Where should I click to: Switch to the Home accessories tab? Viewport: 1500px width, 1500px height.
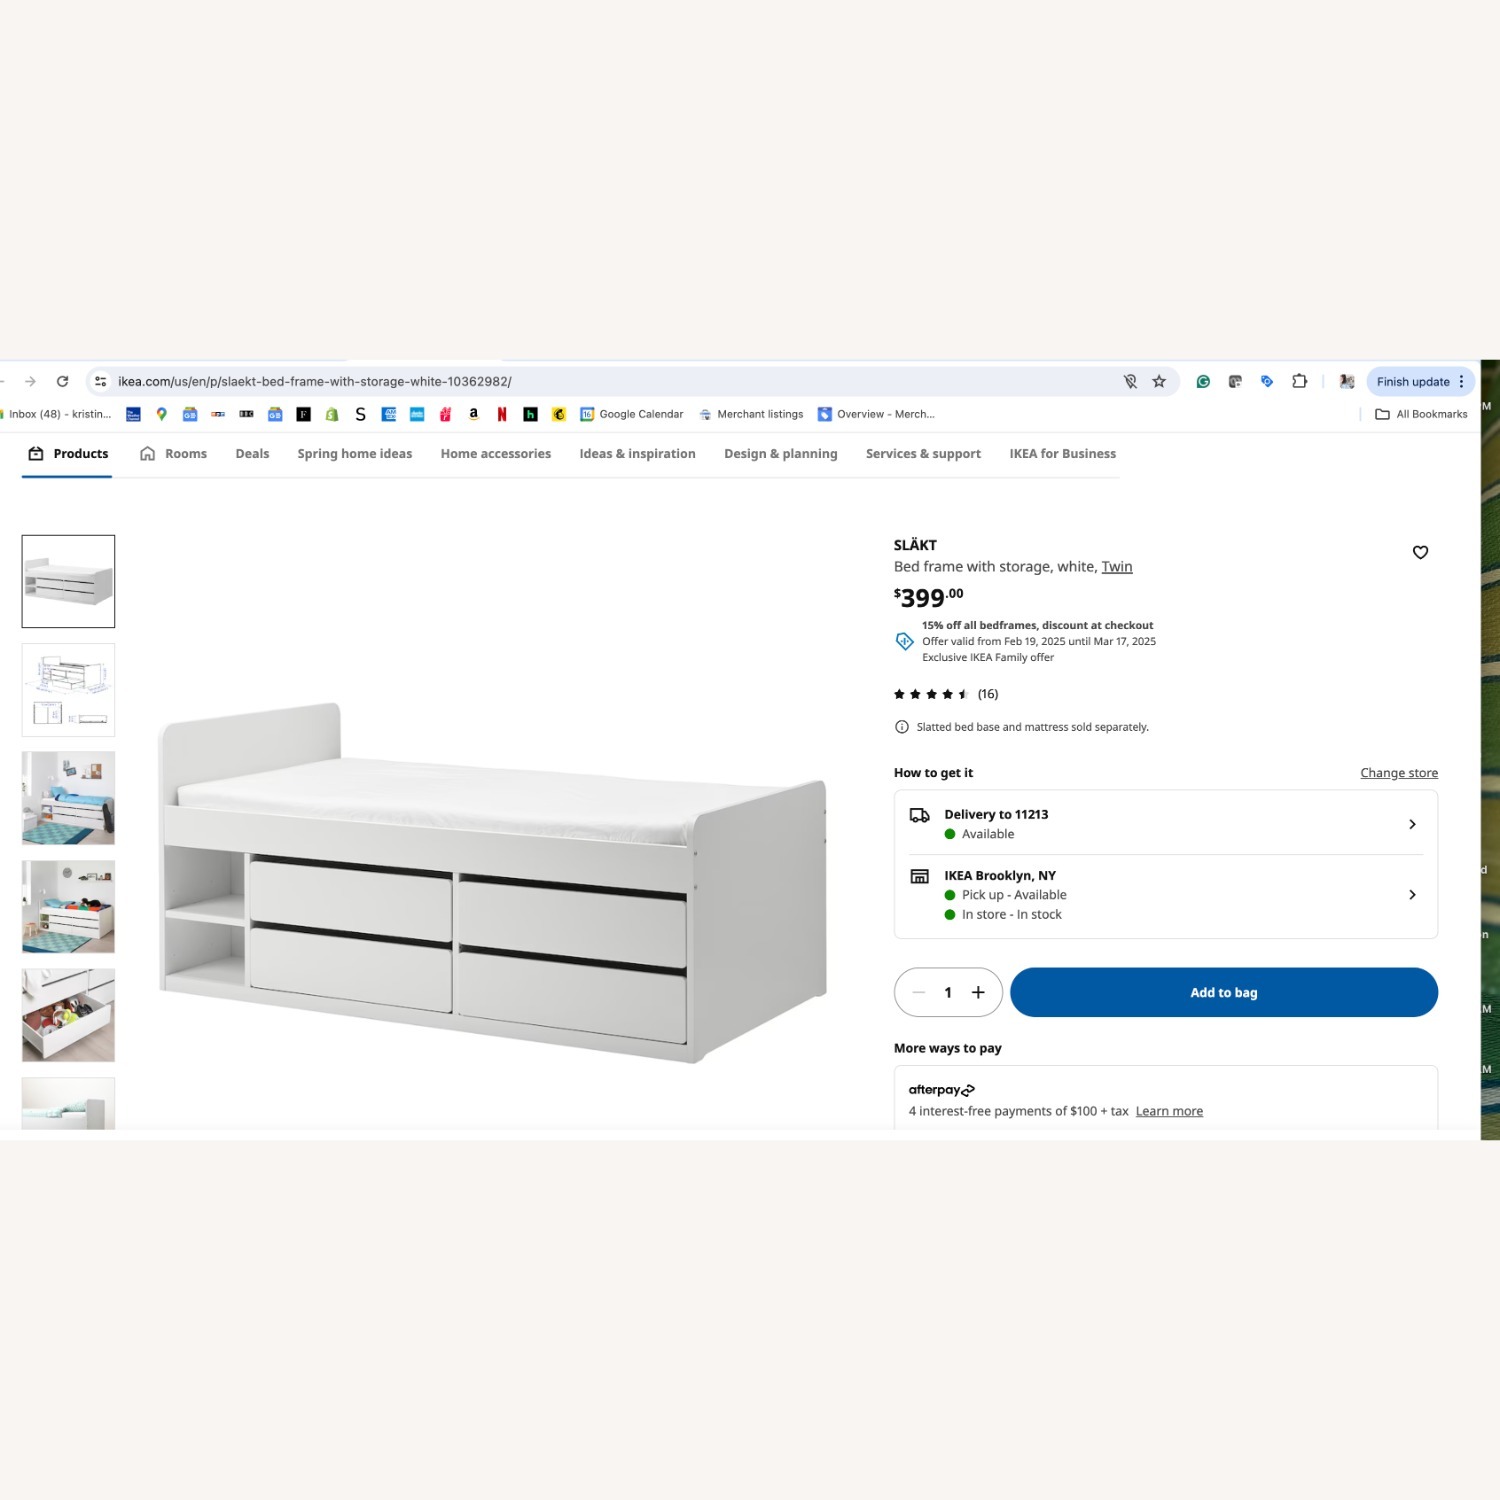(495, 453)
